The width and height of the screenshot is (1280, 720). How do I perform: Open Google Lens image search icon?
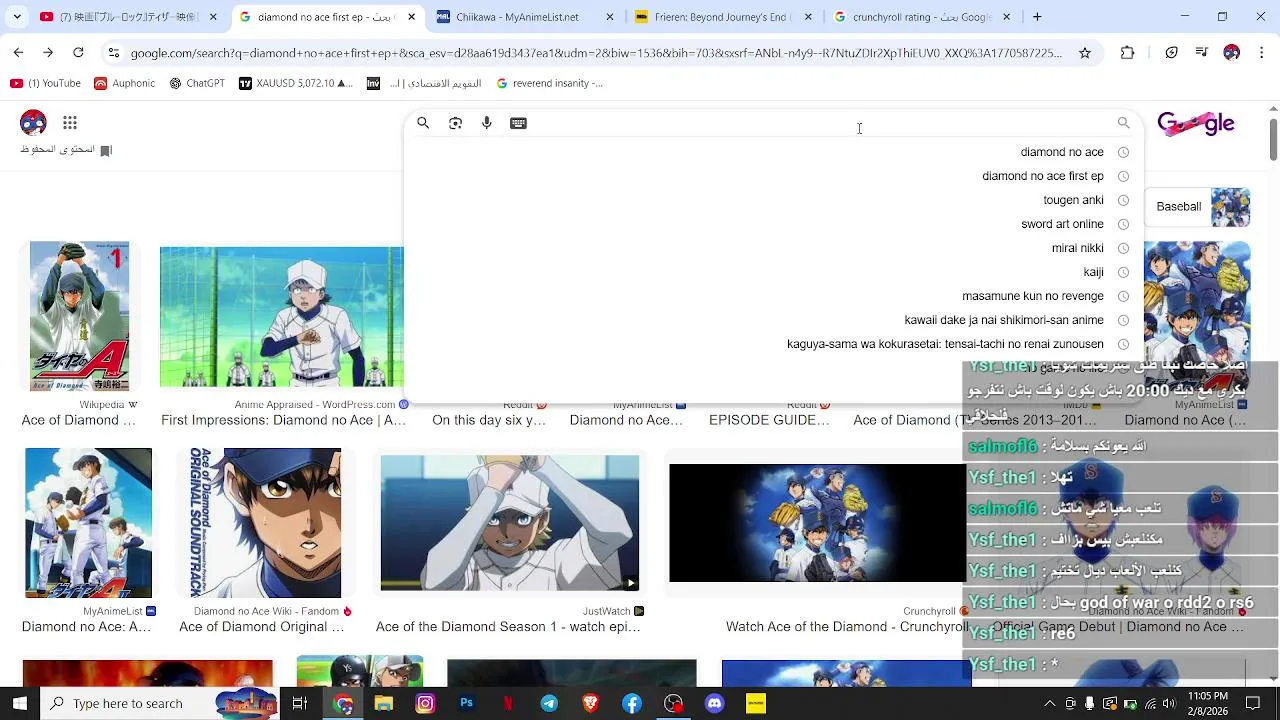tap(455, 123)
